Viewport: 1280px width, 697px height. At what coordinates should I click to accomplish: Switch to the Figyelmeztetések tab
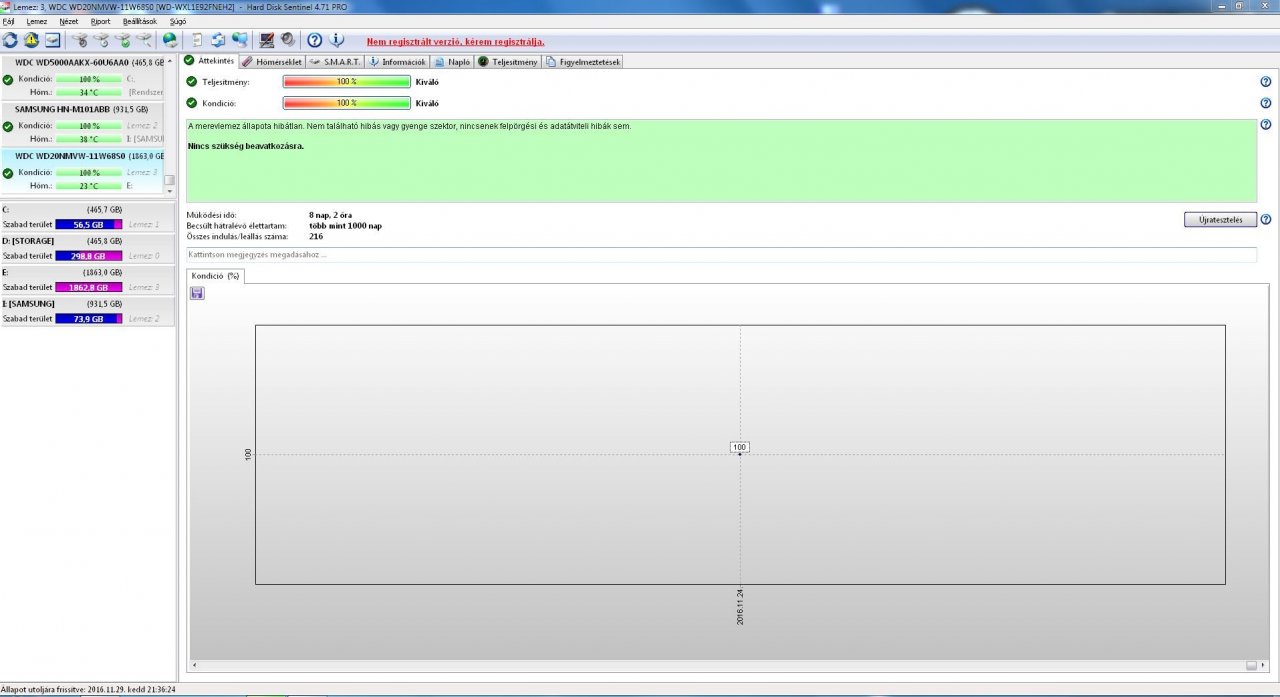[x=583, y=61]
